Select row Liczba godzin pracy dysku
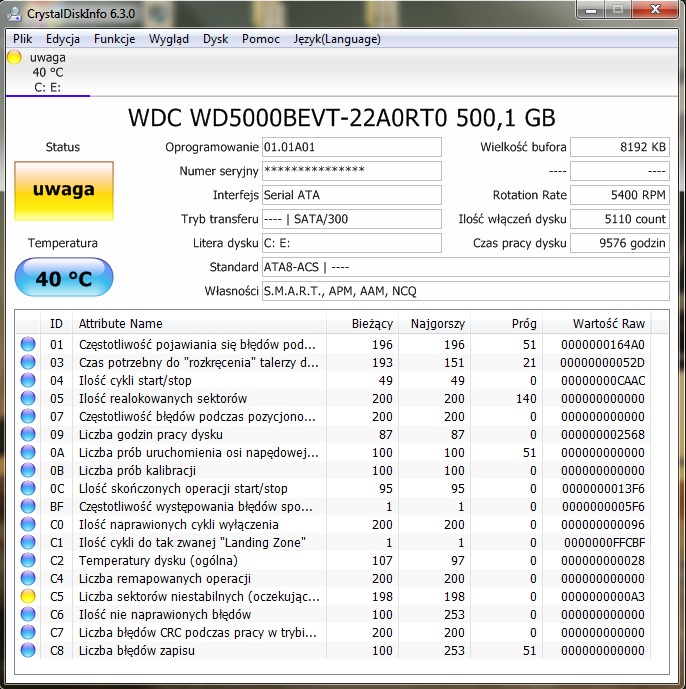This screenshot has height=689, width=686. (334, 434)
